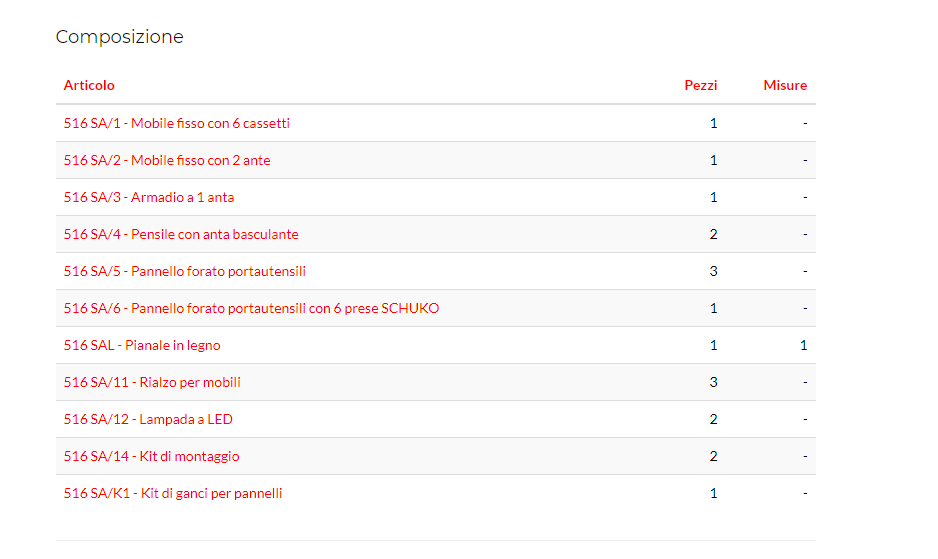Click the Articolo column header

89,85
